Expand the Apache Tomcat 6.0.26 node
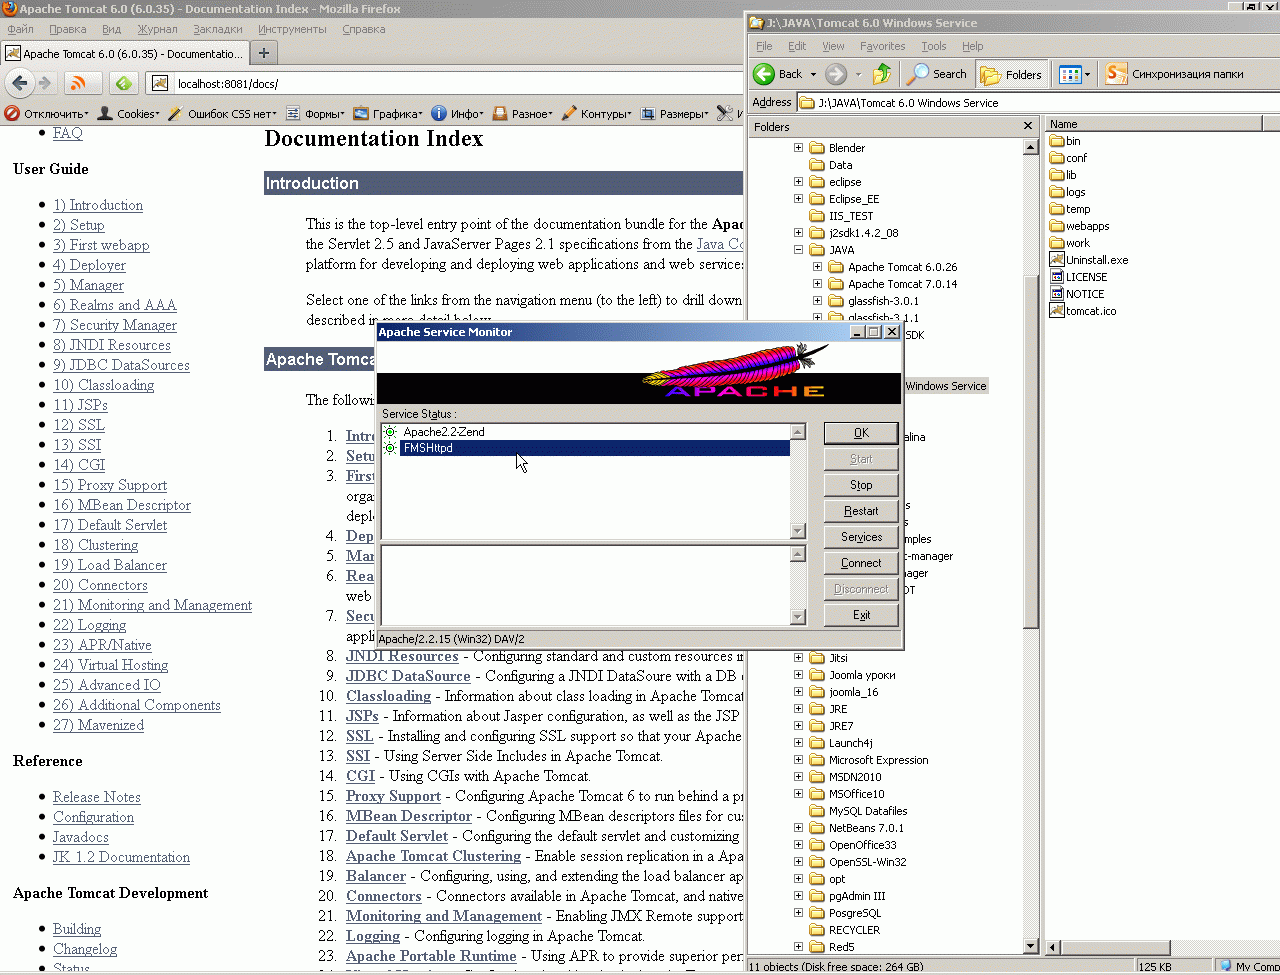This screenshot has height=975, width=1280. (x=817, y=267)
